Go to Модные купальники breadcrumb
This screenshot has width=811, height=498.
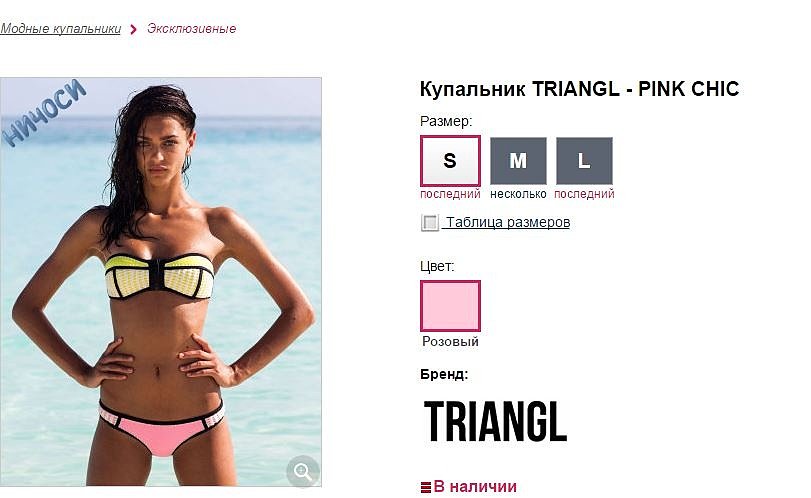(x=61, y=29)
